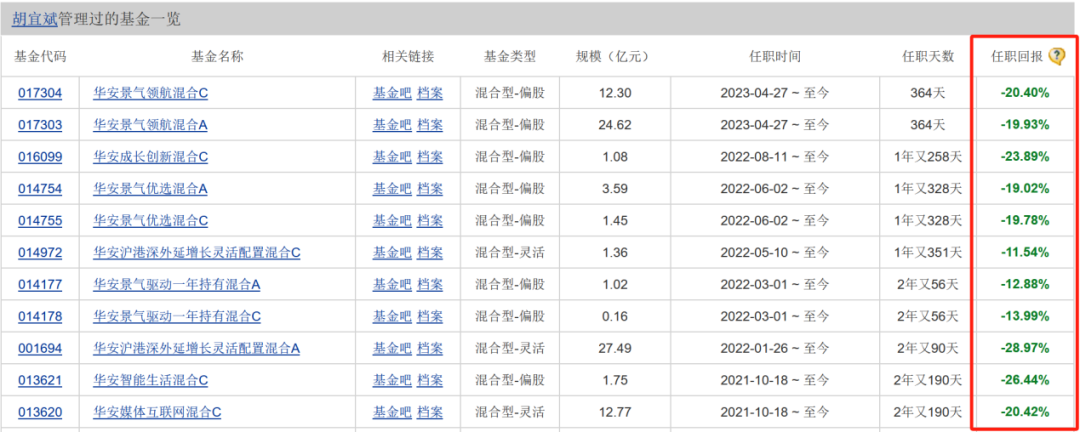Open the 华安媒体互联网混合C fund page
This screenshot has width=1080, height=432.
tap(157, 413)
